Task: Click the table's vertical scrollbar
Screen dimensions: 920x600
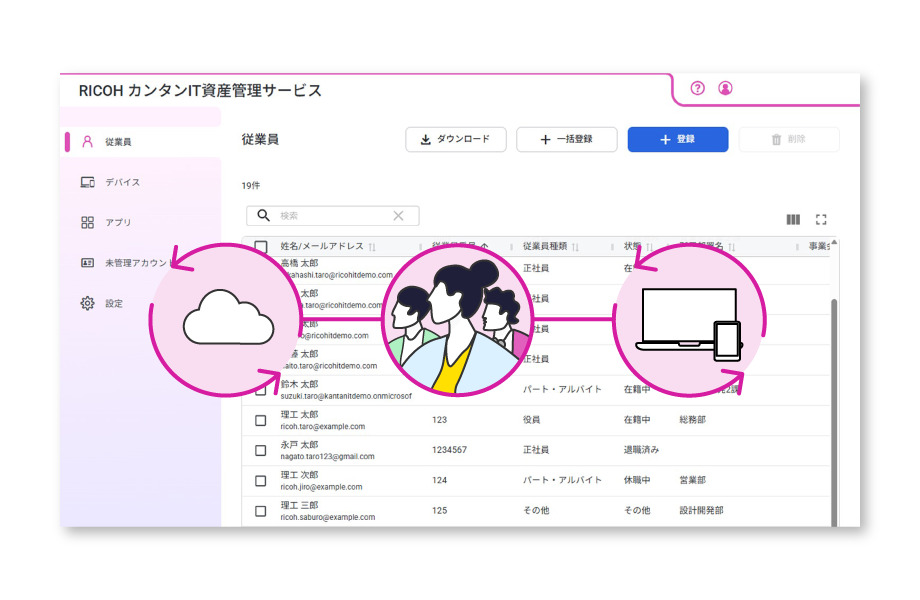Action: tap(834, 400)
